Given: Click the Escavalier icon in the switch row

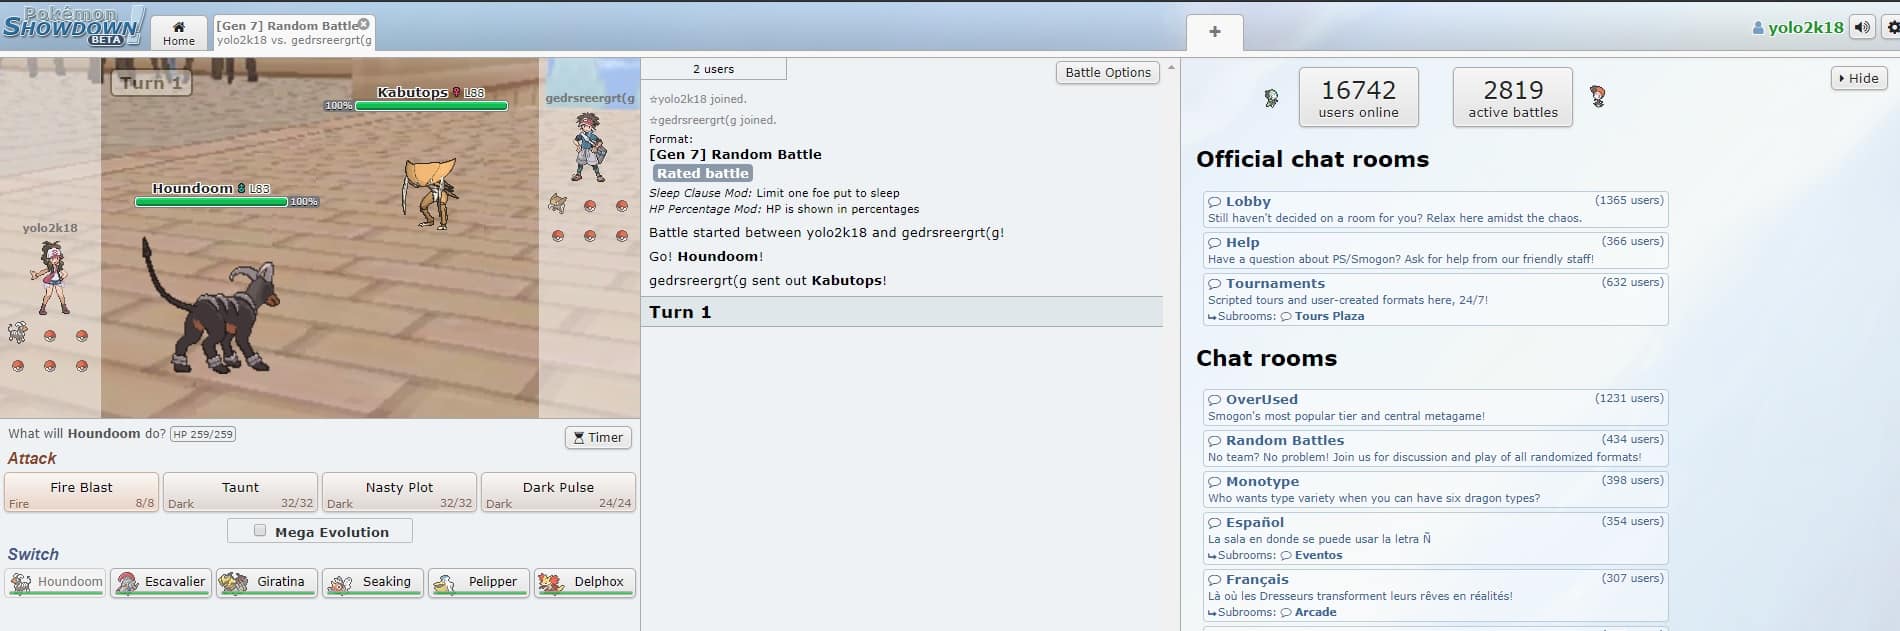Looking at the screenshot, I should (x=127, y=582).
